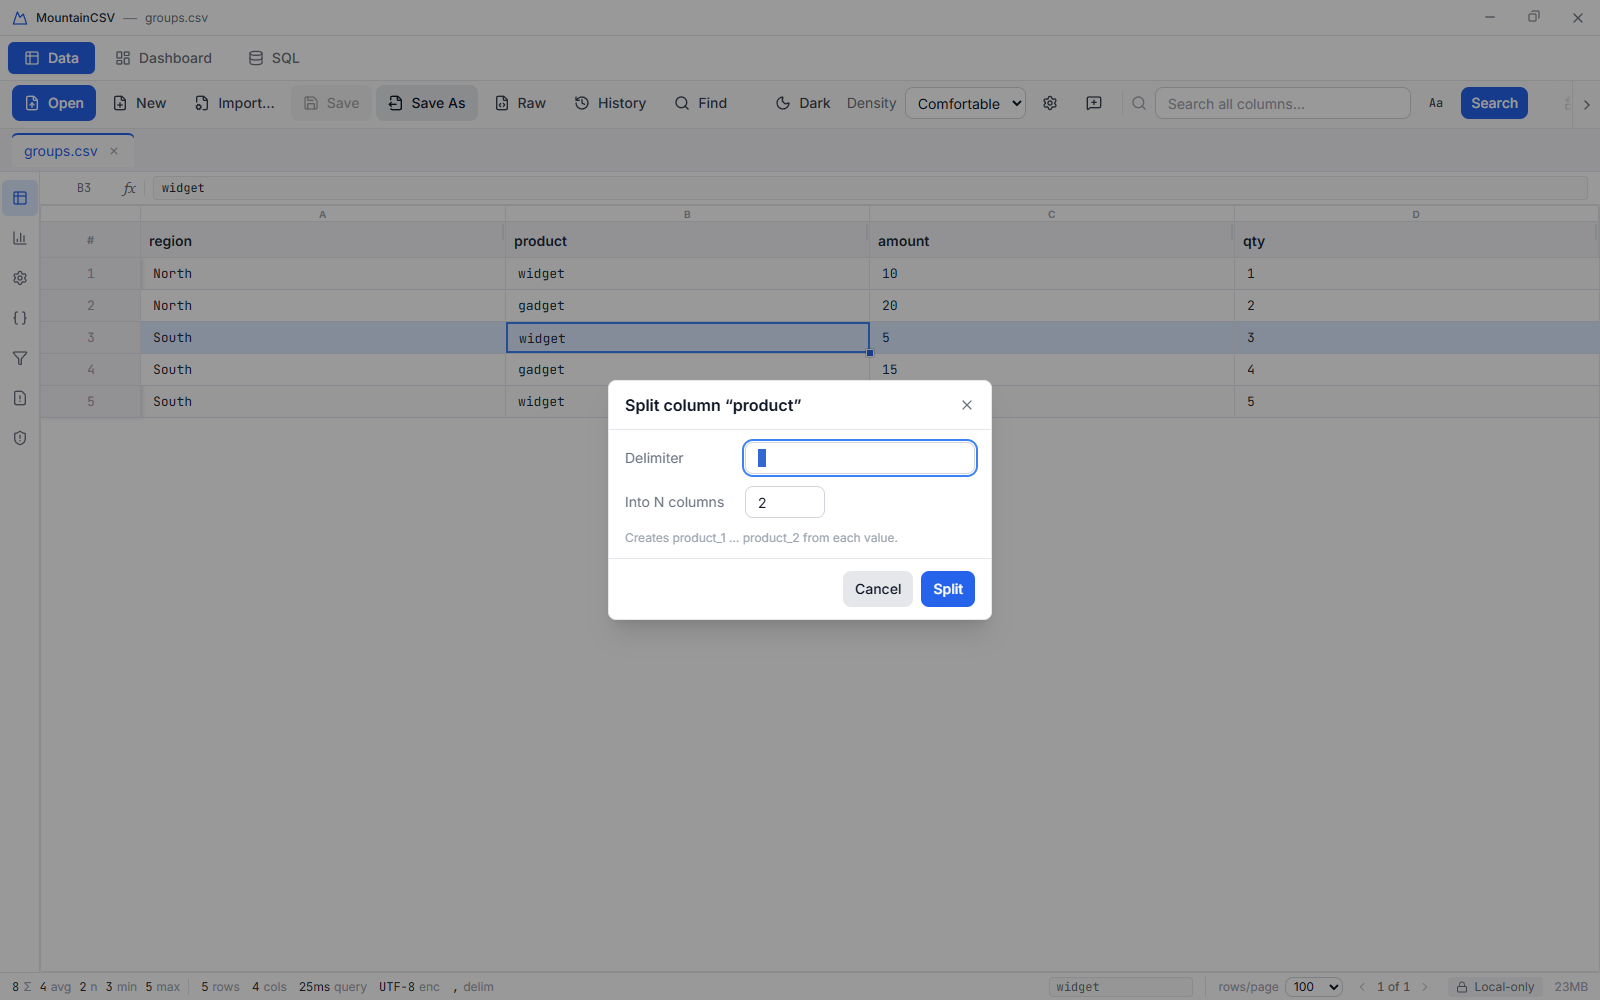Click the amount cell showing 20

pyautogui.click(x=1051, y=305)
